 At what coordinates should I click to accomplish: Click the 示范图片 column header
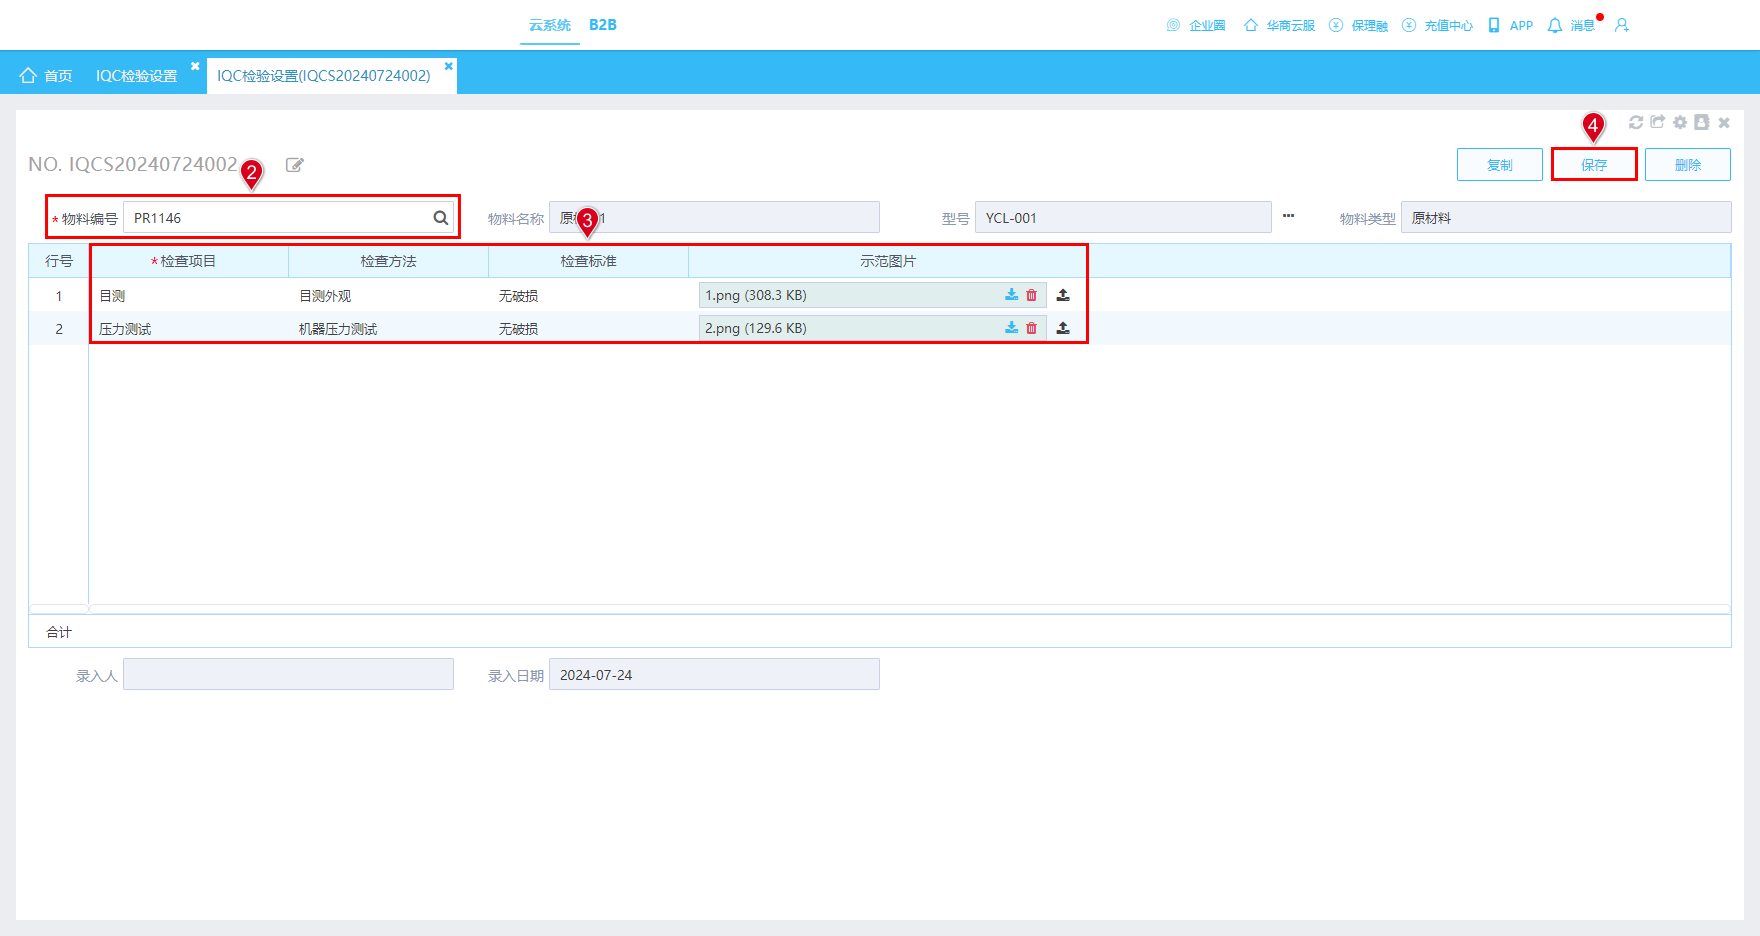pos(888,261)
